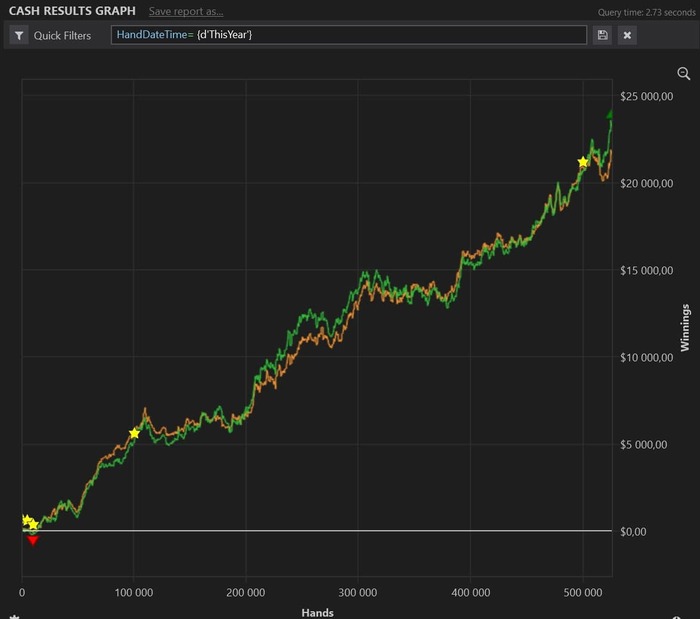Click the Winnings y-axis label

coord(685,327)
